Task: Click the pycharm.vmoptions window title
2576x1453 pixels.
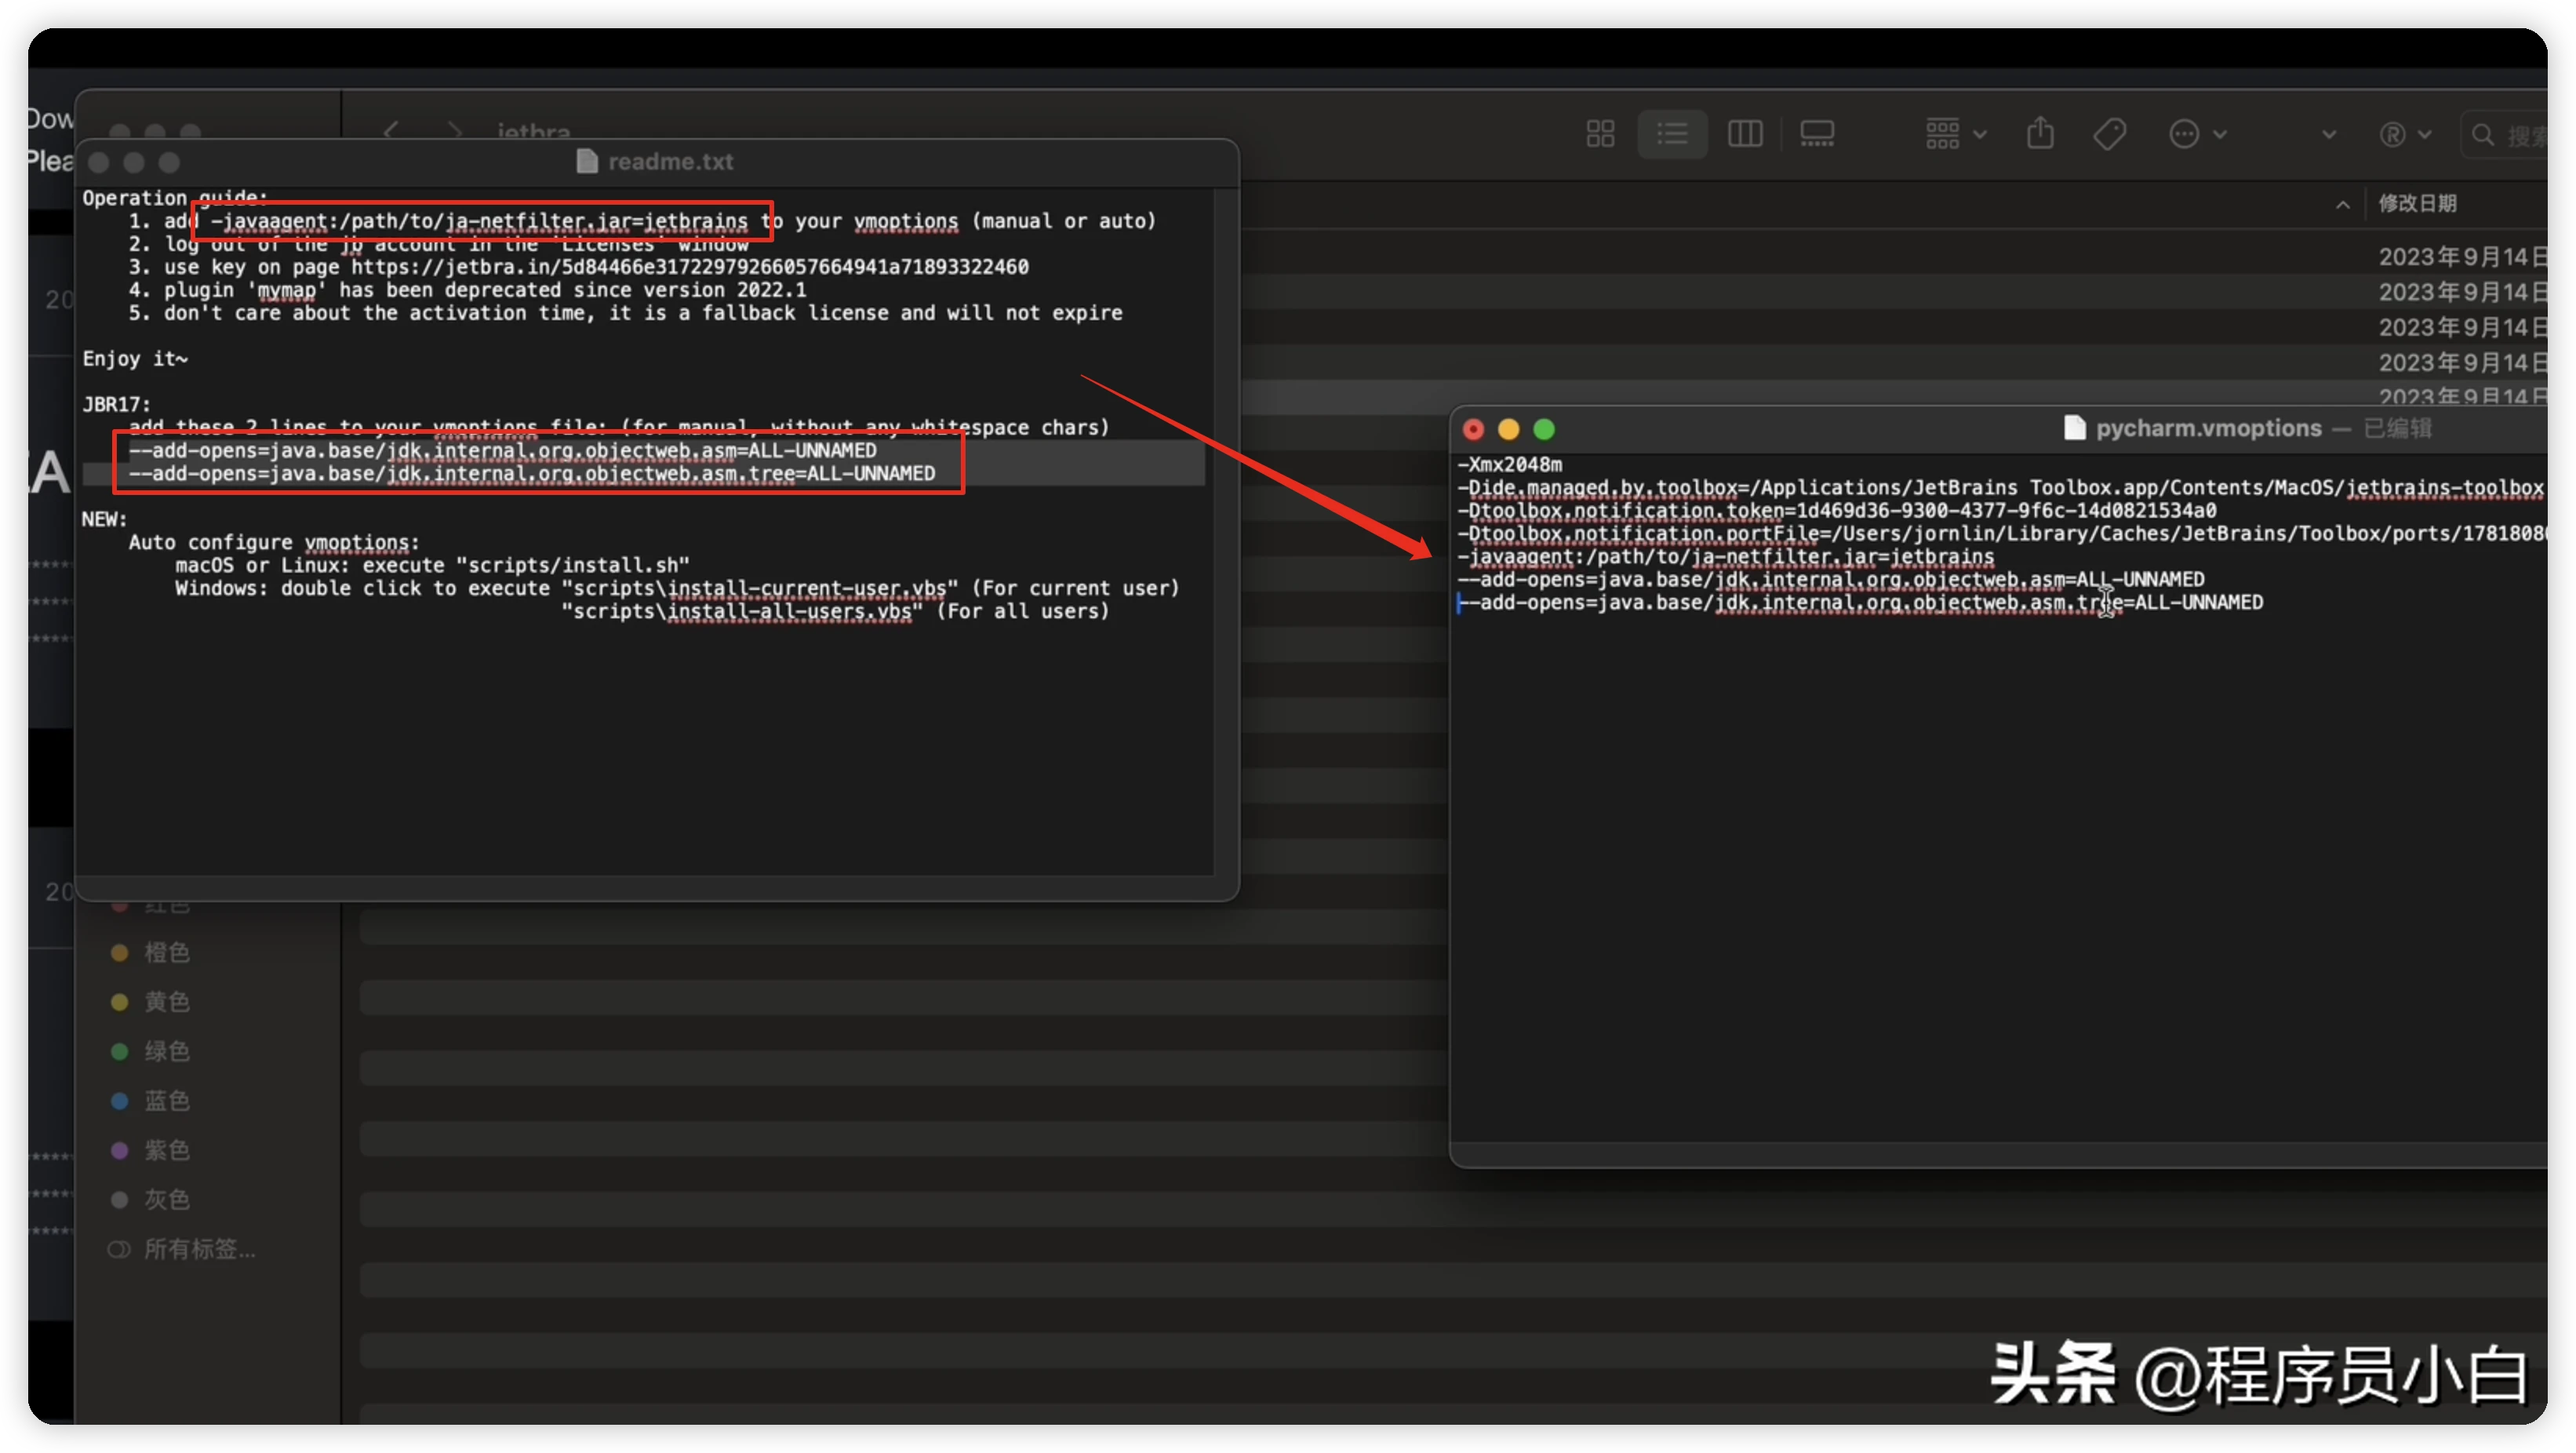Action: (2208, 428)
